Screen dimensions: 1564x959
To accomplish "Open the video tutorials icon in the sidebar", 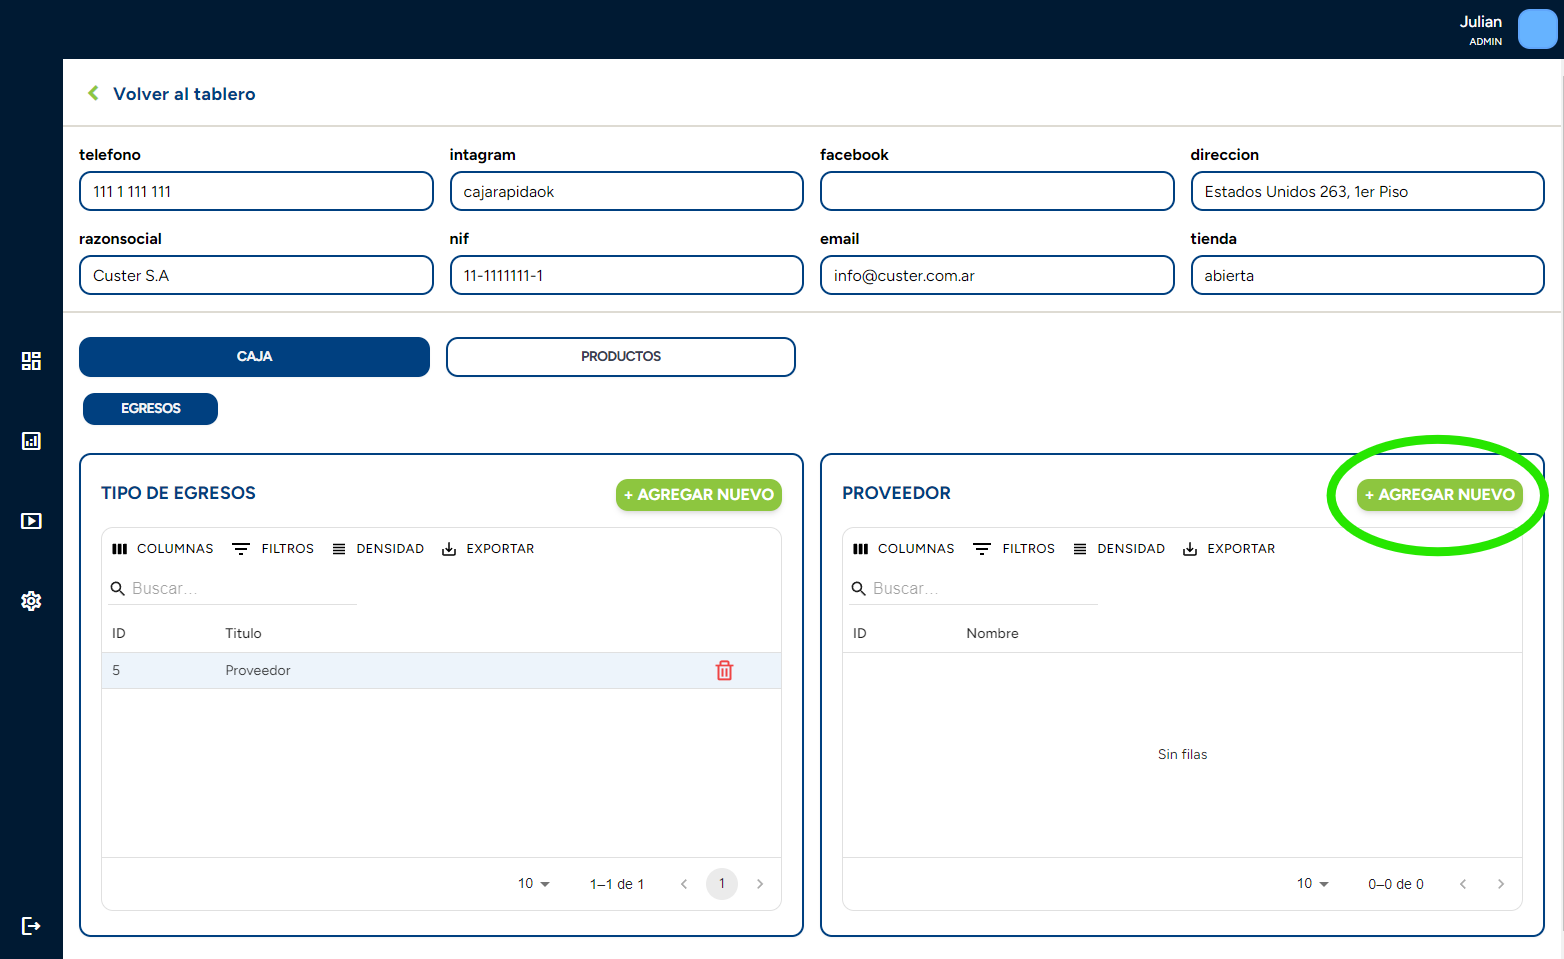I will (31, 521).
